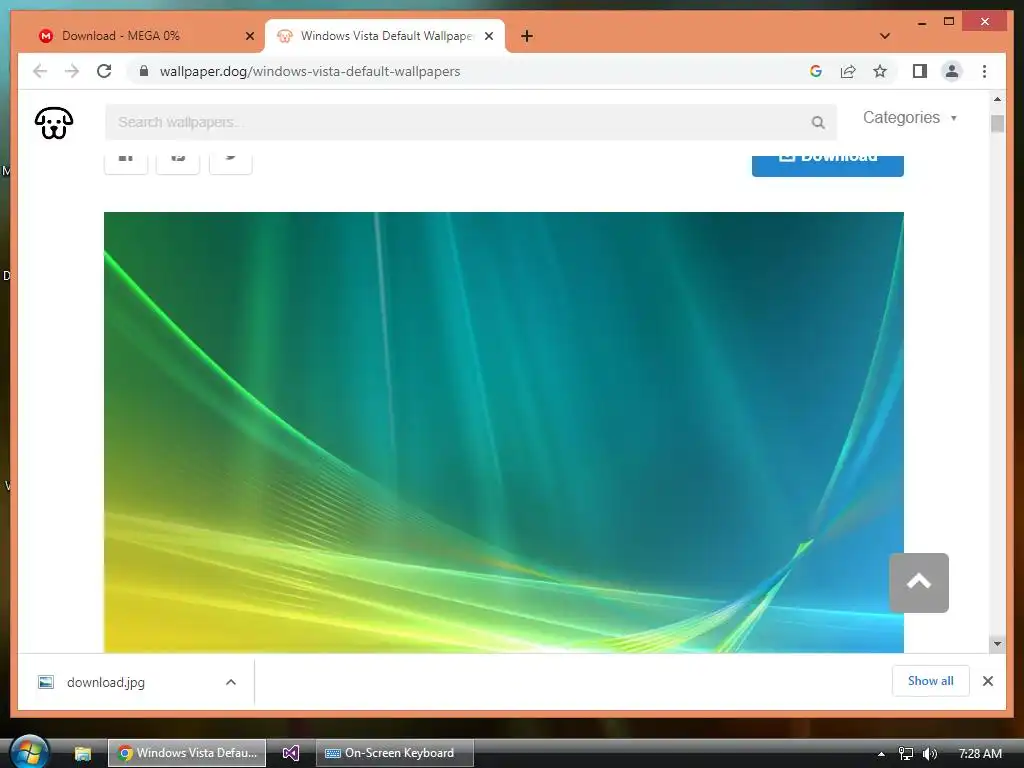The image size is (1024, 768).
Task: Go back to the previous page
Action: [40, 71]
